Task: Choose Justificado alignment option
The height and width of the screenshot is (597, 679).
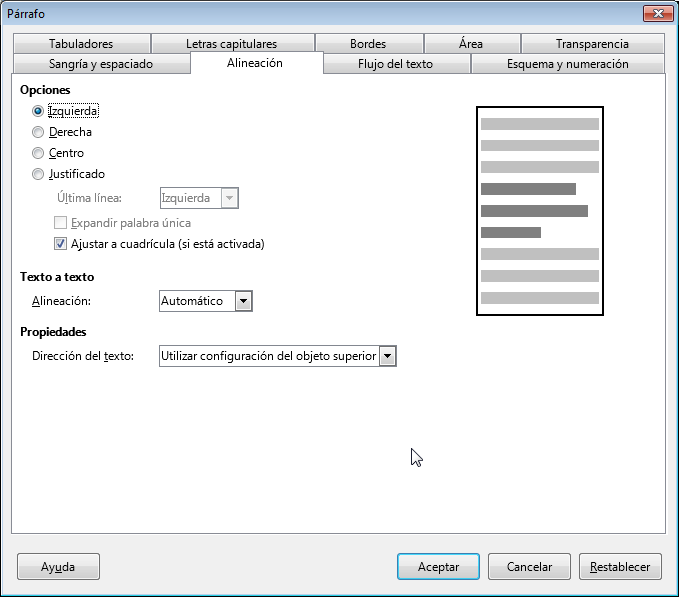Action: pos(38,174)
